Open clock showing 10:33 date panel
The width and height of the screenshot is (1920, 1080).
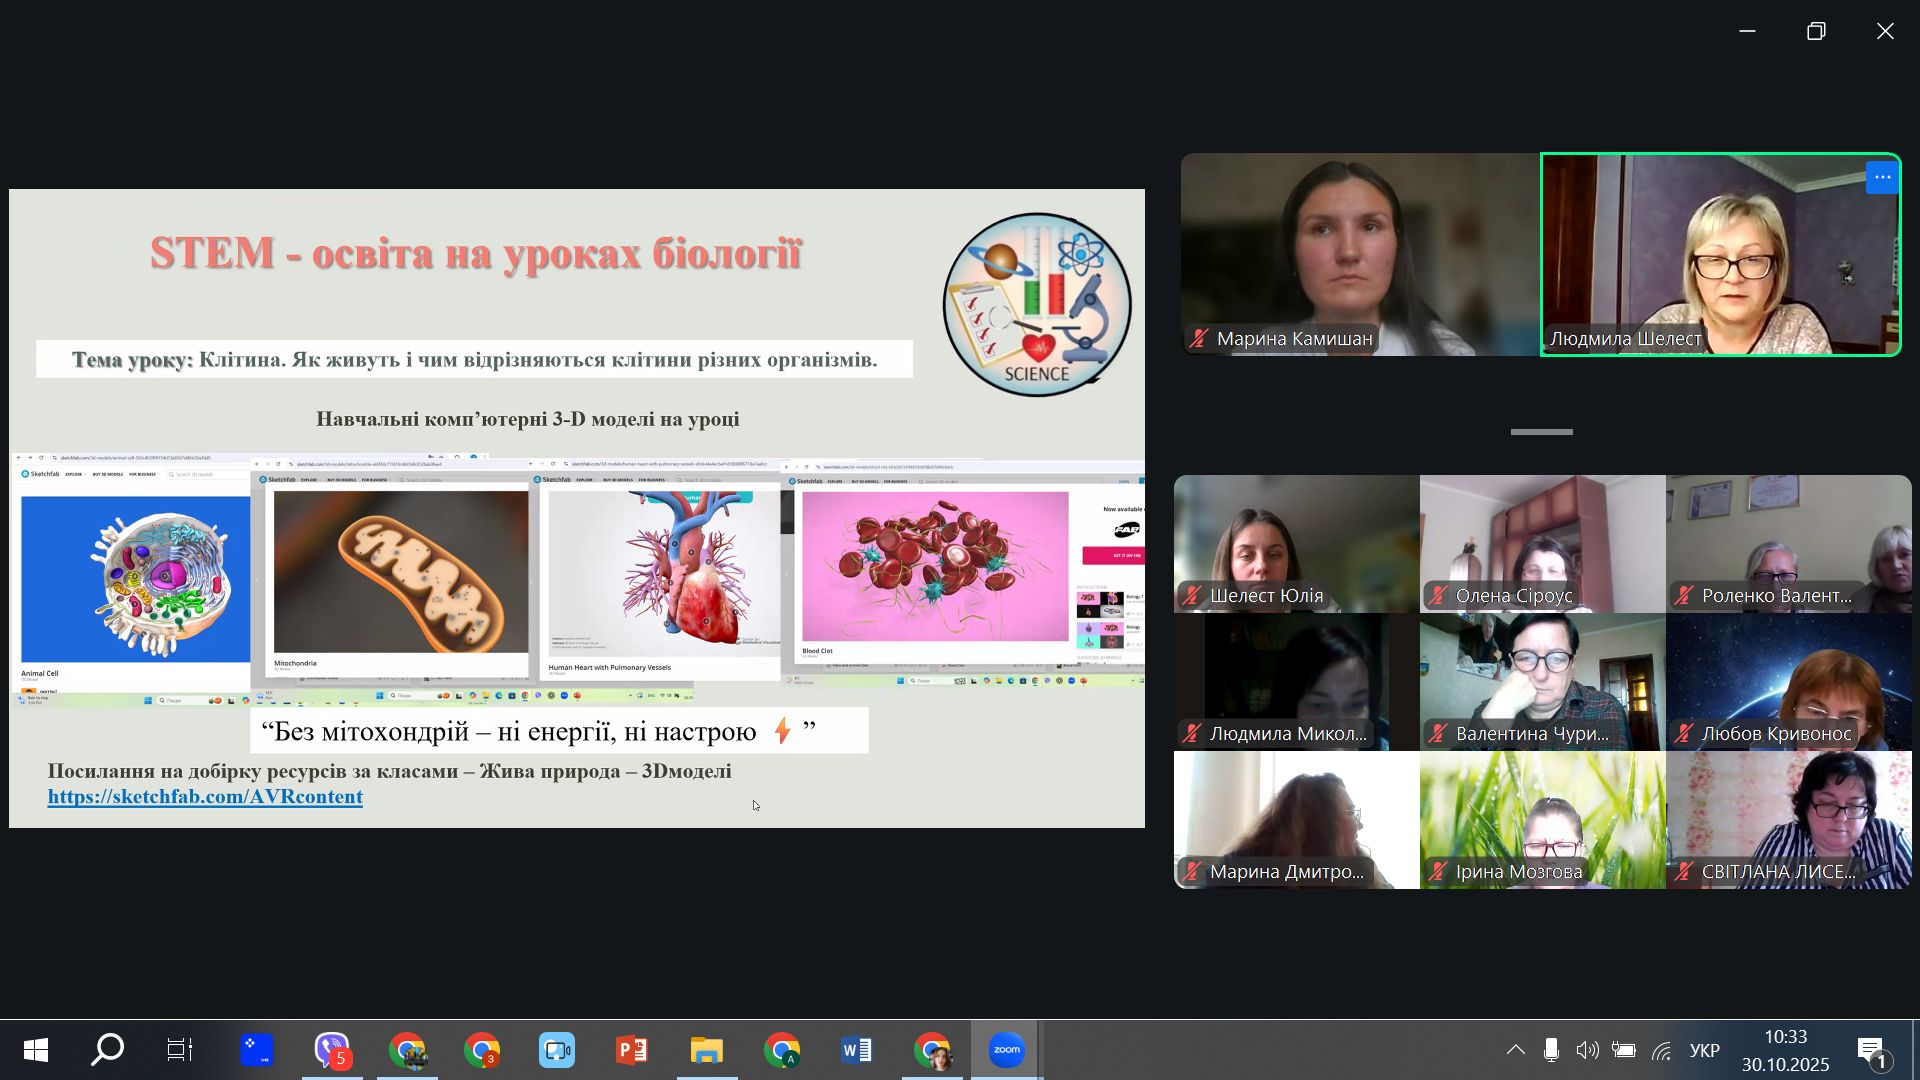pos(1785,1050)
